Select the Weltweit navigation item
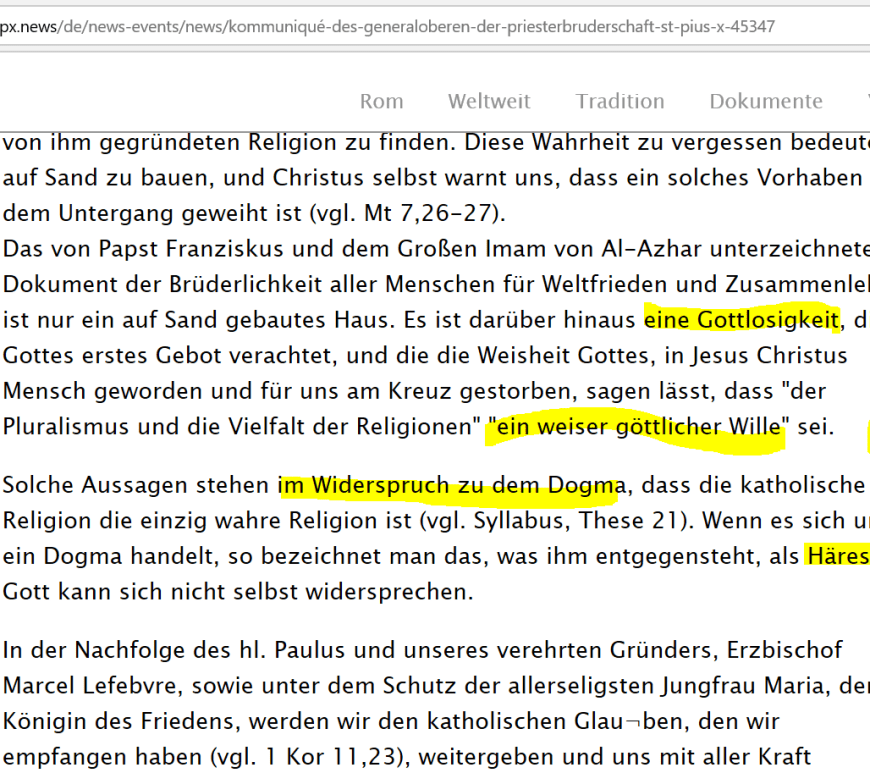Image resolution: width=870 pixels, height=773 pixels. (x=489, y=101)
